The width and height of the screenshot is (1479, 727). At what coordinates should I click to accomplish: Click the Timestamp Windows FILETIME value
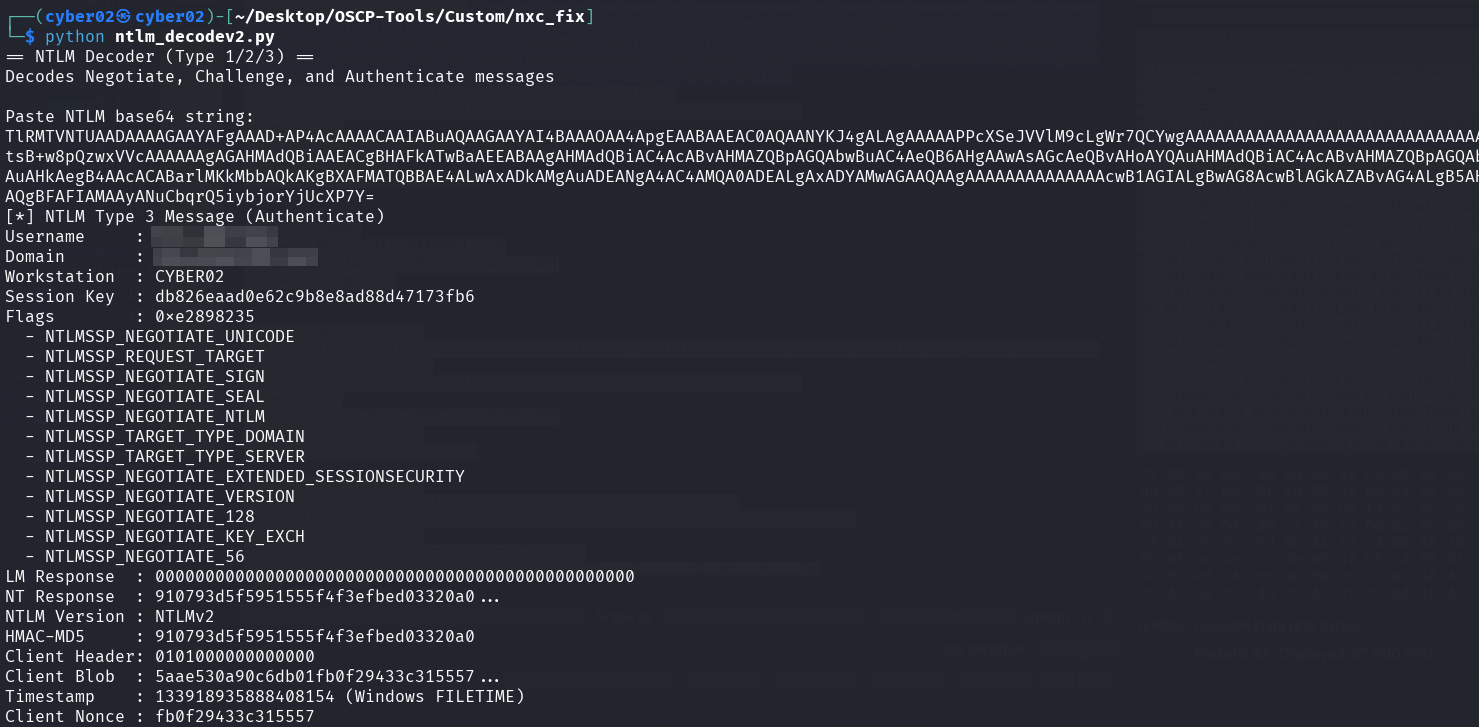[340, 696]
